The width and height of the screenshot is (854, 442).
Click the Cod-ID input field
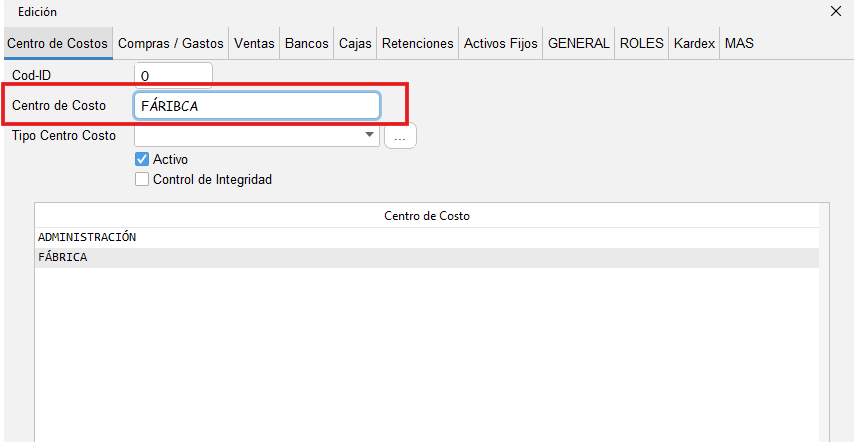[173, 75]
